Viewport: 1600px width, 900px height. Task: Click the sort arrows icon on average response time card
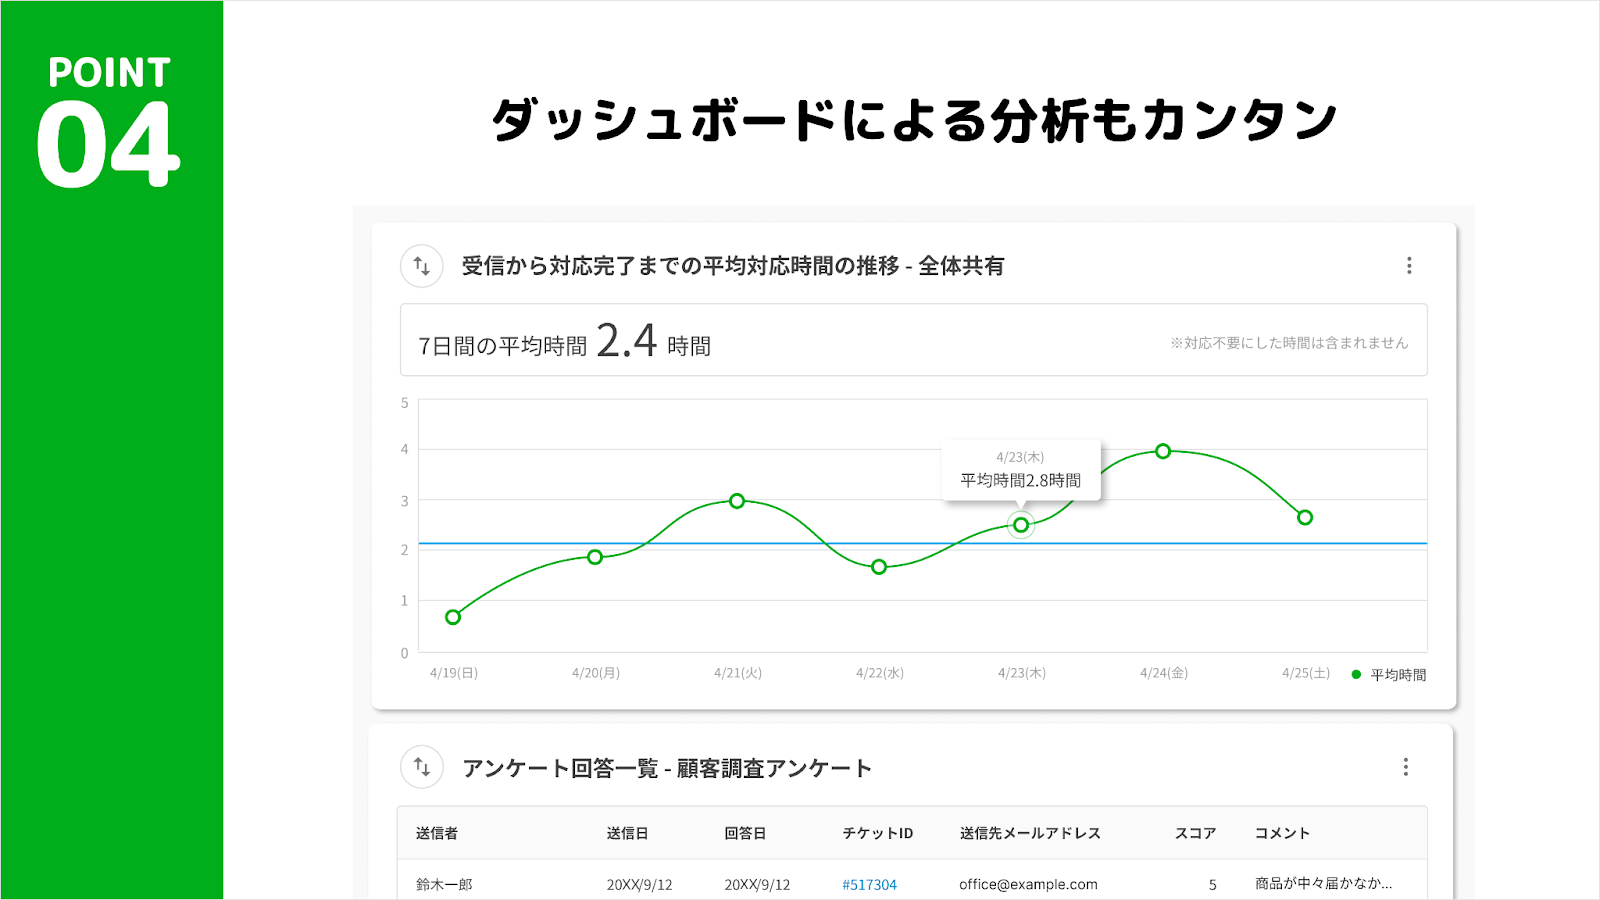click(x=422, y=266)
